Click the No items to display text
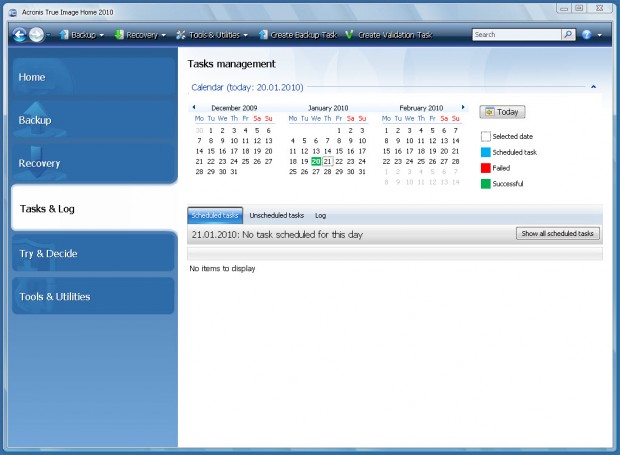Screen dimensions: 620x455 click(222, 268)
